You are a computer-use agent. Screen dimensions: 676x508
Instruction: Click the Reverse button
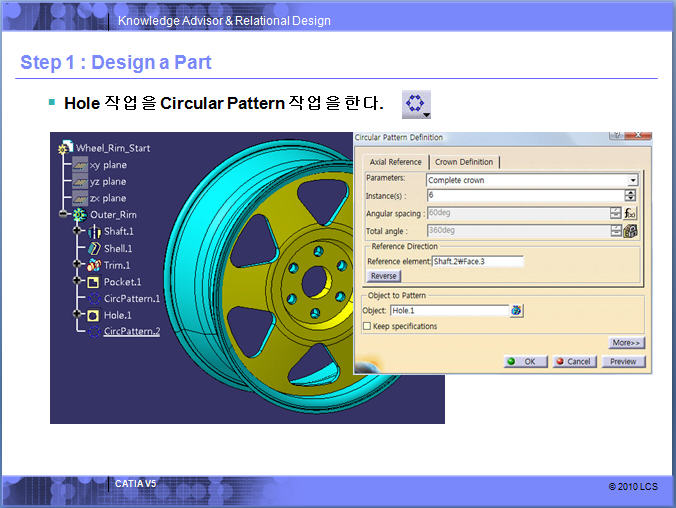383,276
